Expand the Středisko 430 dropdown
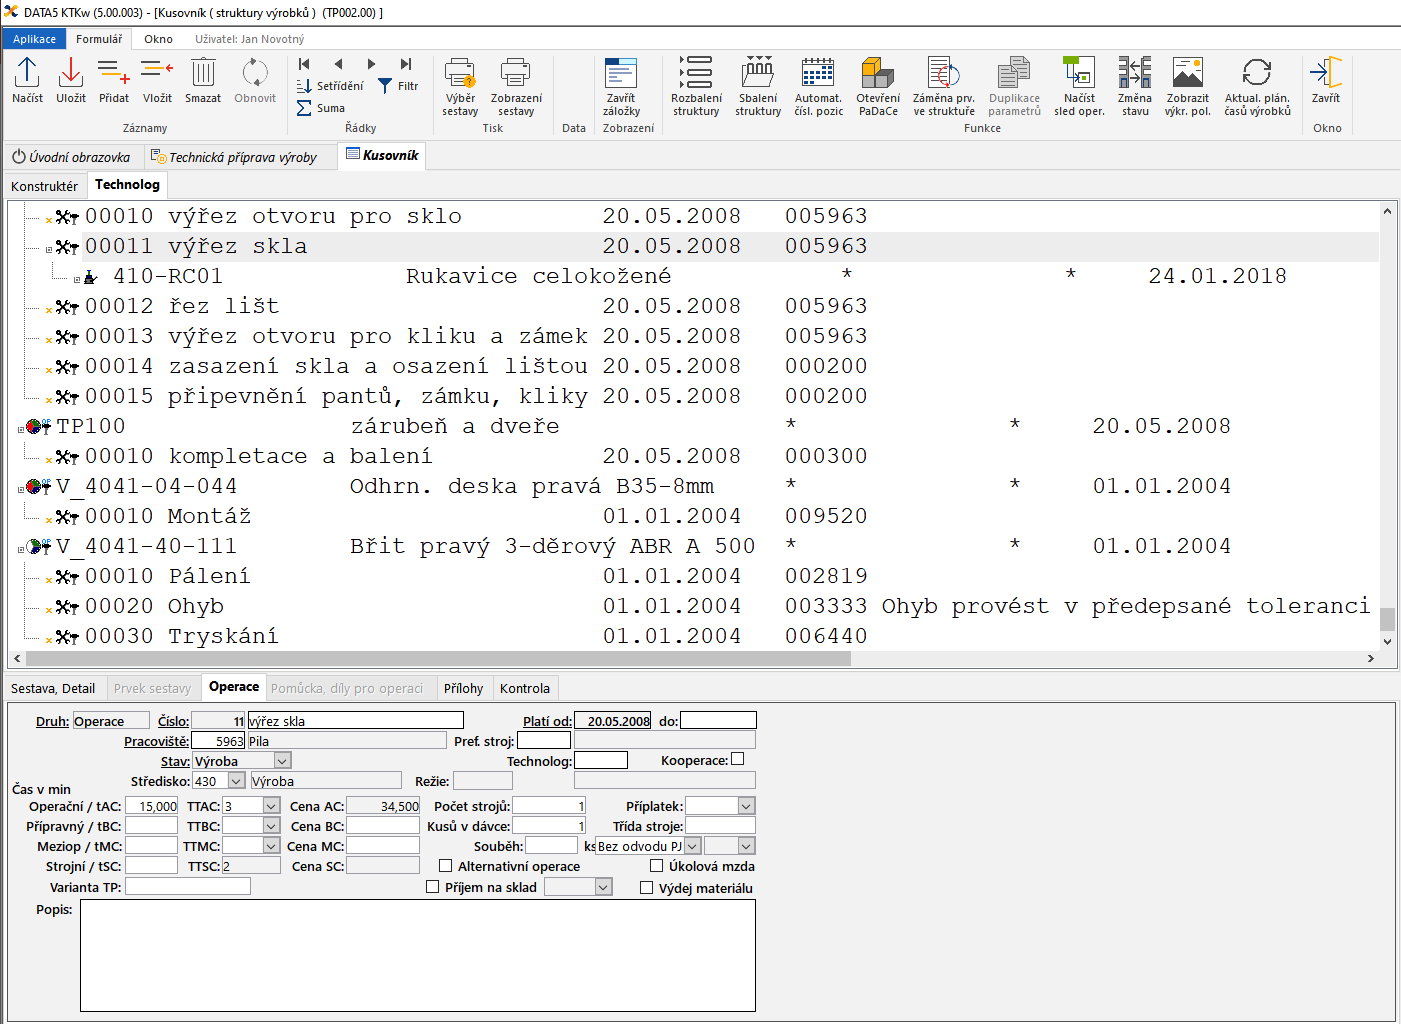Image resolution: width=1401 pixels, height=1024 pixels. (x=237, y=781)
